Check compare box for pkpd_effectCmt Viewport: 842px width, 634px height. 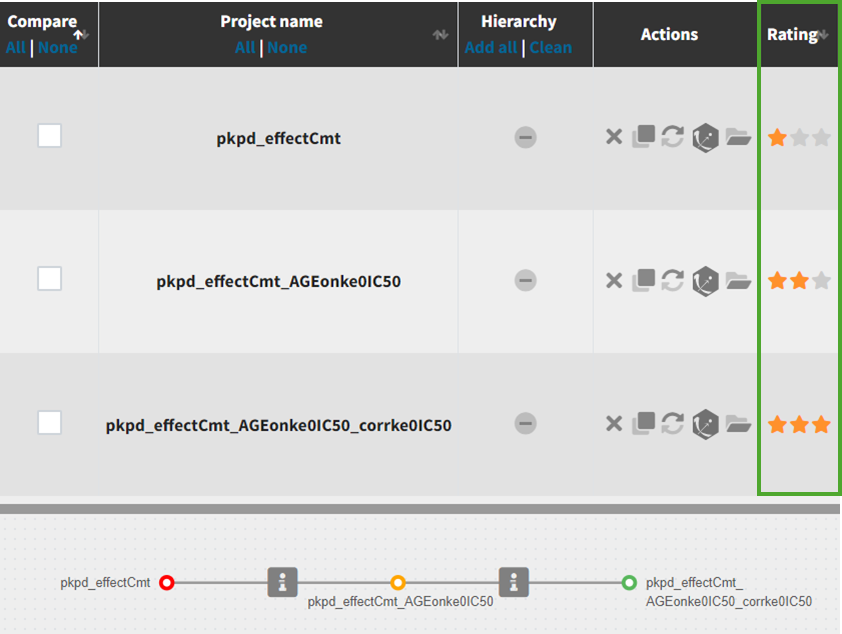[x=49, y=135]
